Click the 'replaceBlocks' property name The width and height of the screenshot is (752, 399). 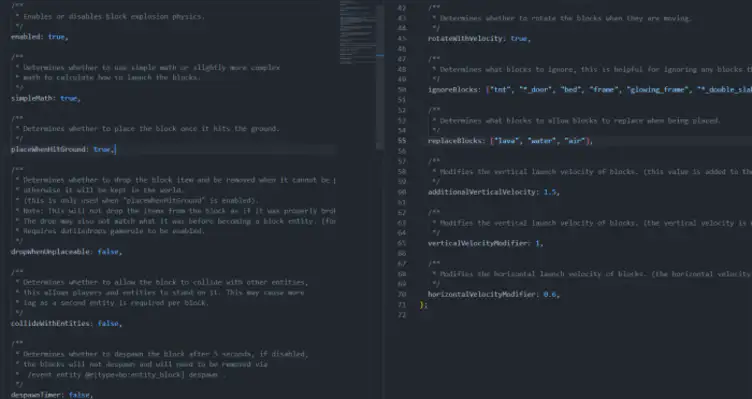455,141
